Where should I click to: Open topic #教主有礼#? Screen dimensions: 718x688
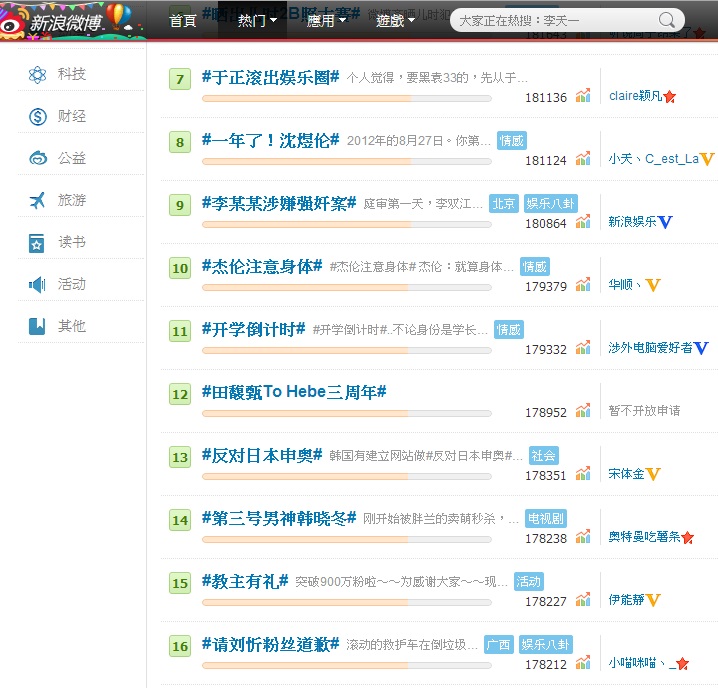pyautogui.click(x=245, y=582)
